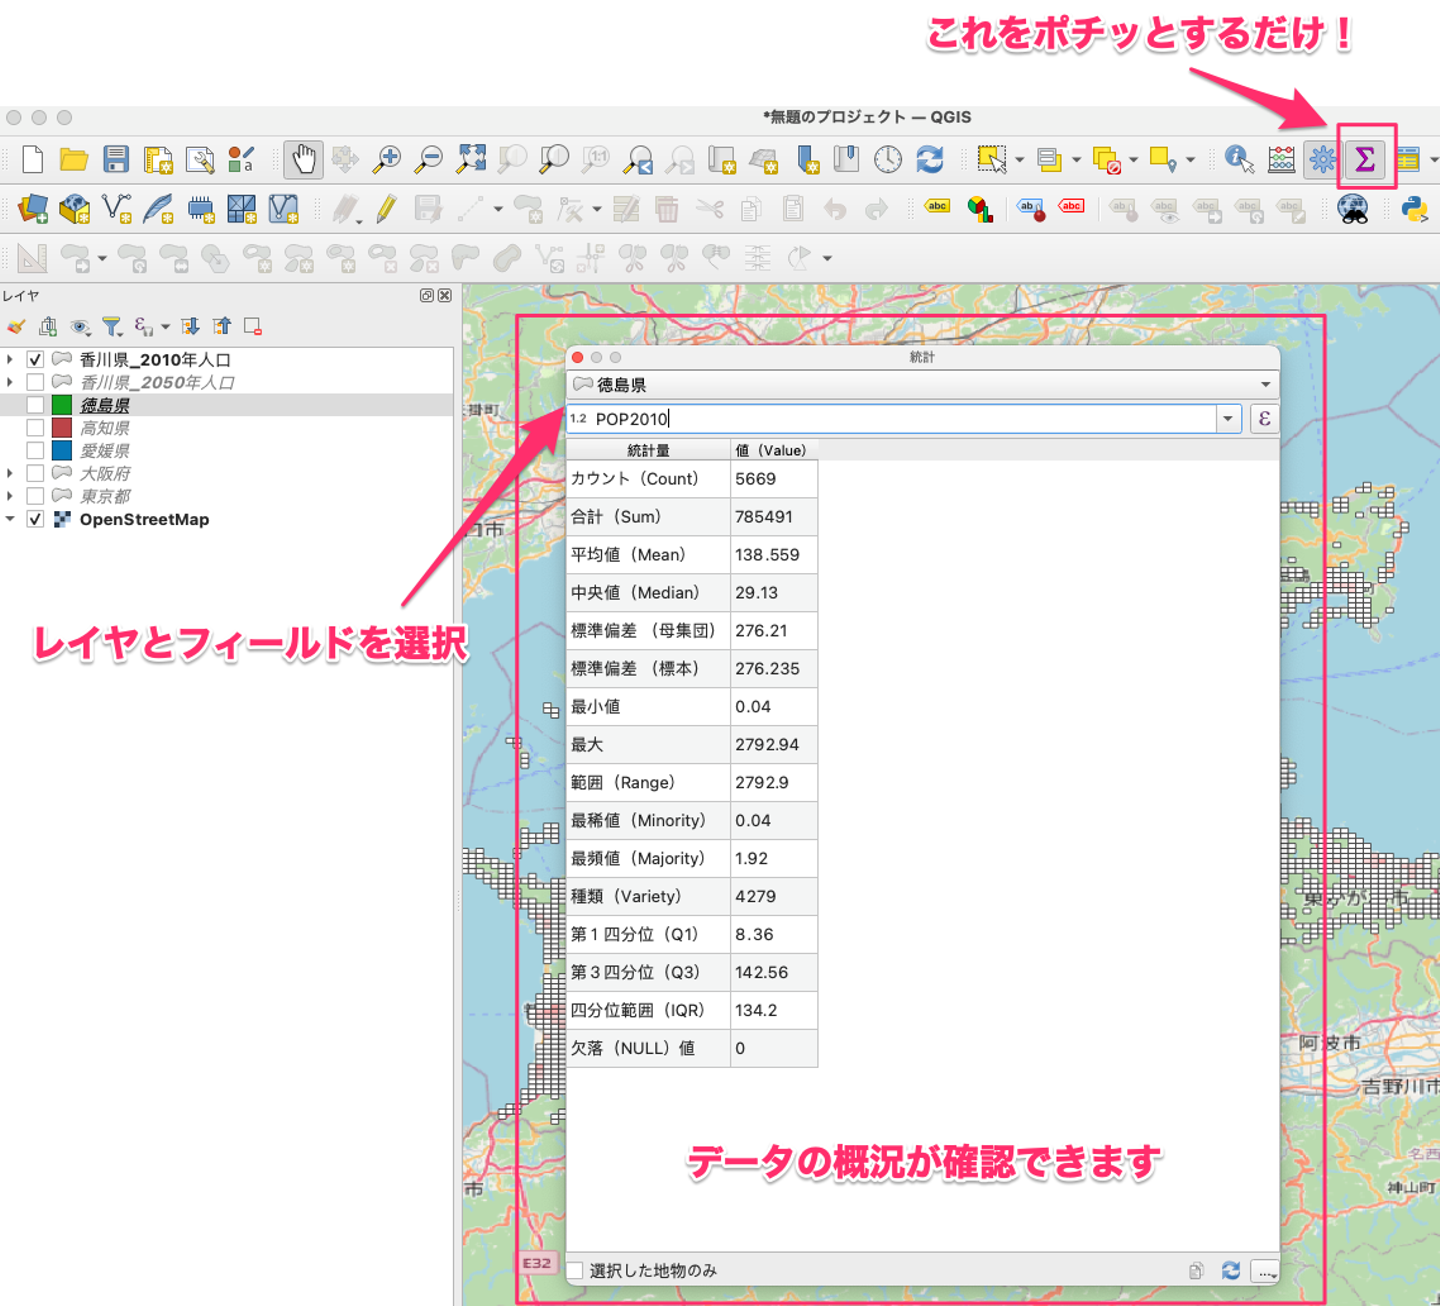Click the Zoom In magnifier tool
Image resolution: width=1440 pixels, height=1306 pixels.
[387, 159]
